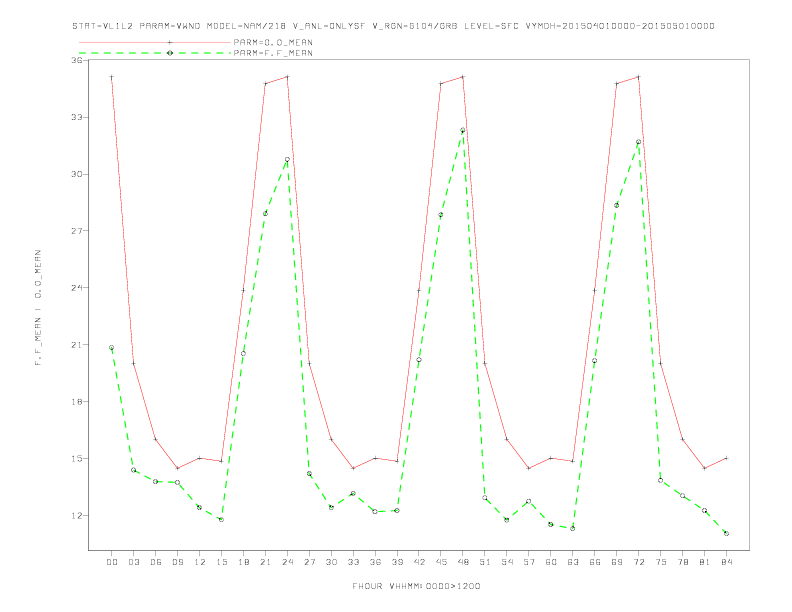Click the y-axis tick label 27
Viewport: 792px width, 612px height.
pyautogui.click(x=76, y=231)
